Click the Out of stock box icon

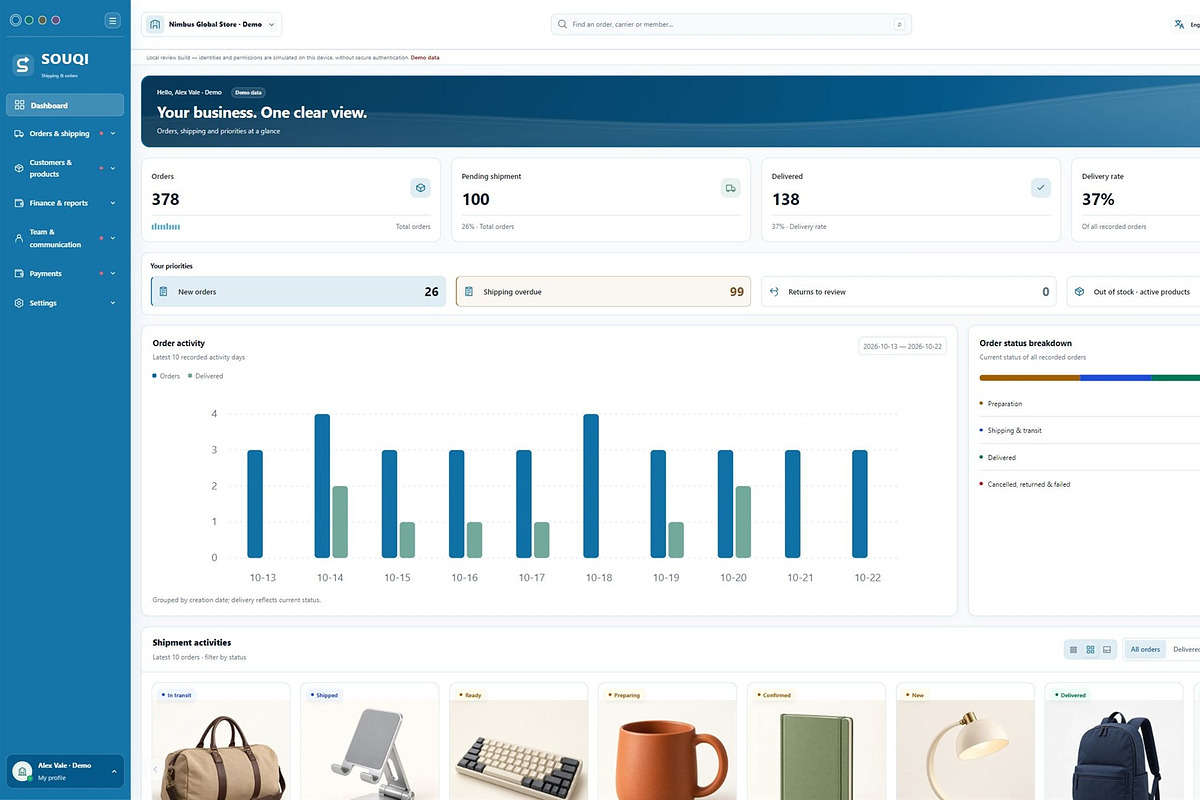pos(1079,292)
